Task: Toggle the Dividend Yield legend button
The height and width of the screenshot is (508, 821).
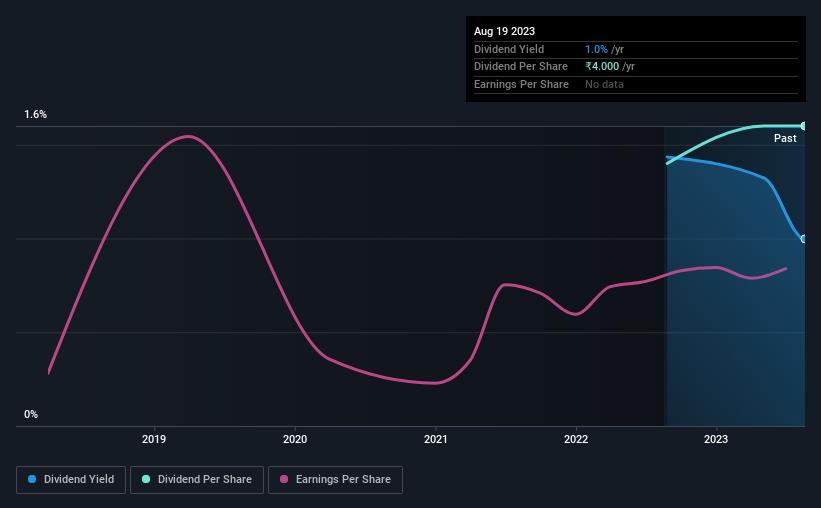Action: [x=71, y=480]
